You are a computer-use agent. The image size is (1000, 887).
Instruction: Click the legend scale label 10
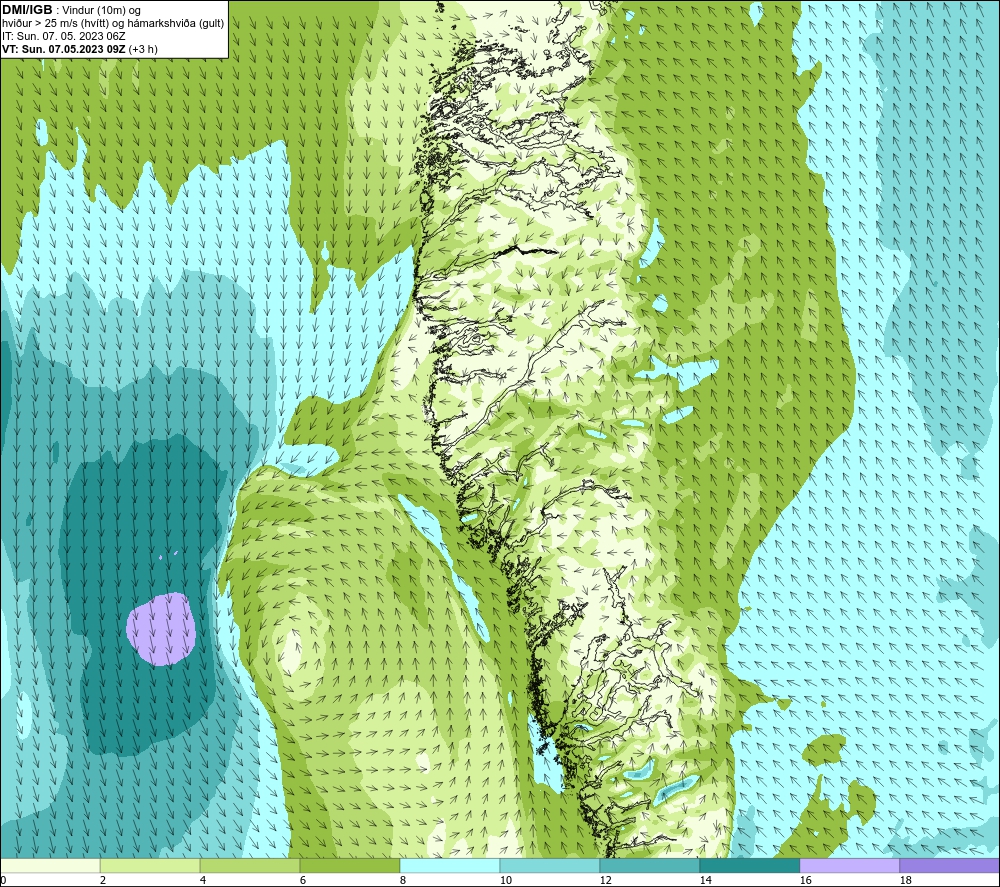pos(506,881)
